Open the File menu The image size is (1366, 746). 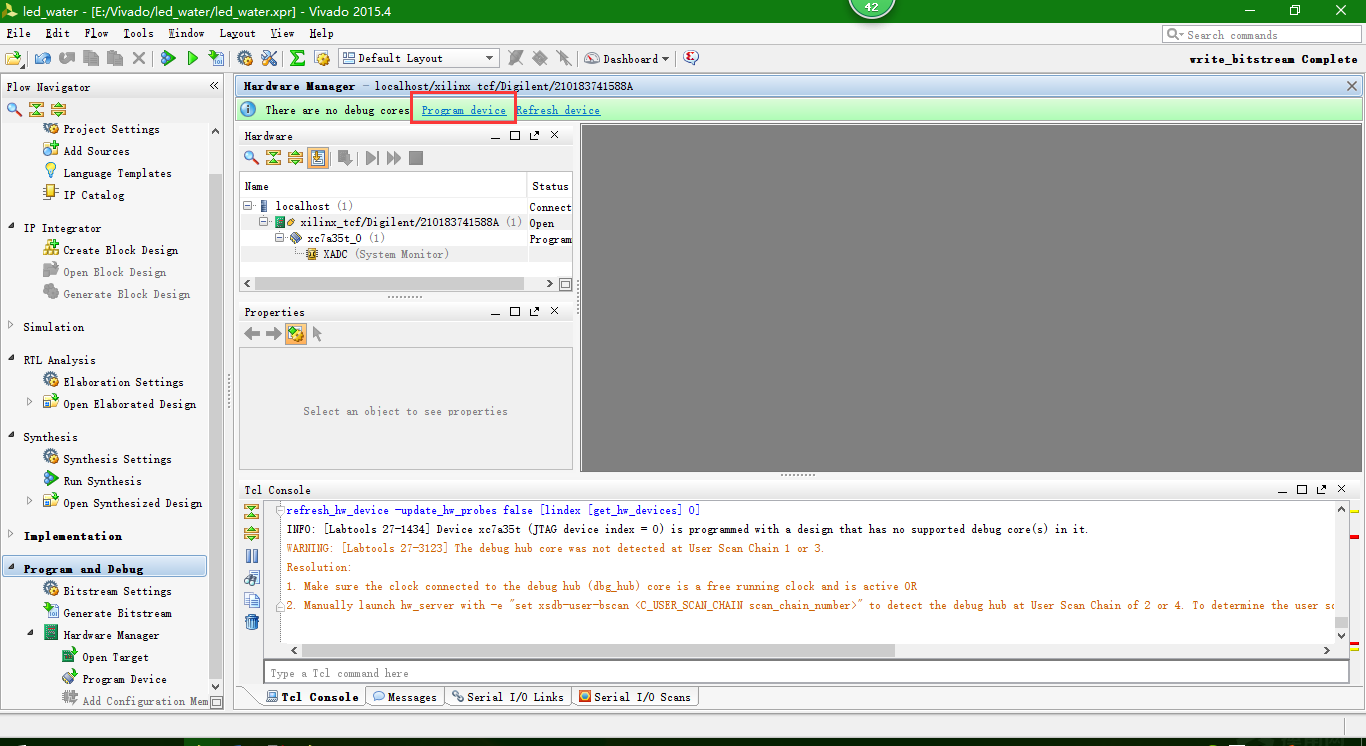(18, 33)
